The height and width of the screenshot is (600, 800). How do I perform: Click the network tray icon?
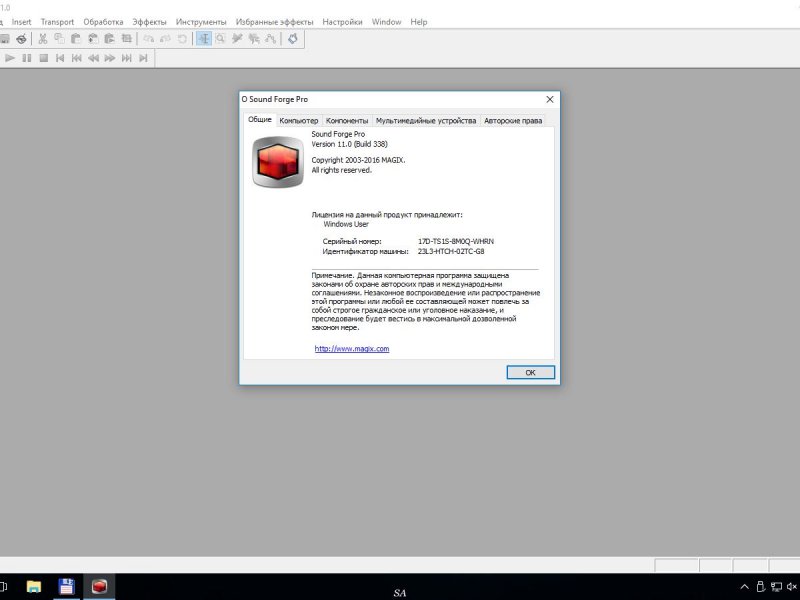[776, 587]
